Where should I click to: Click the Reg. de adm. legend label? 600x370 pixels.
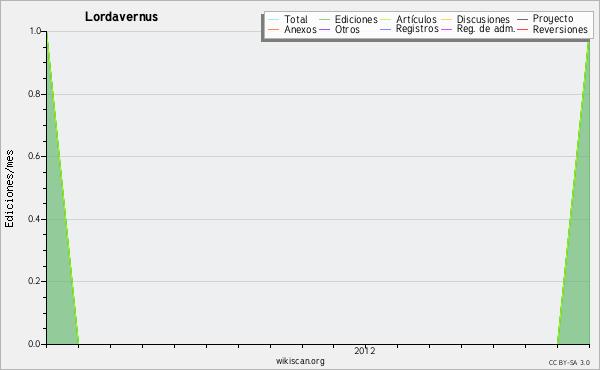click(486, 29)
